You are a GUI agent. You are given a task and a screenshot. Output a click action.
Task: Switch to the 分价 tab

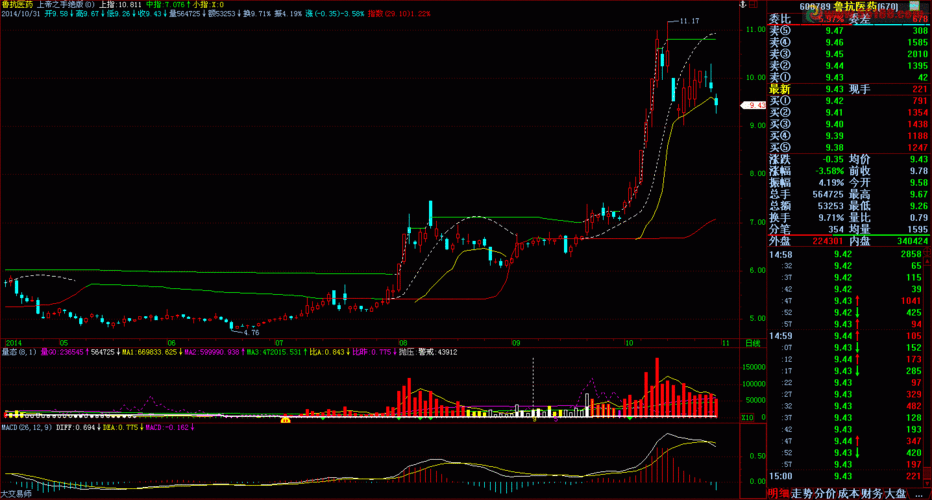pos(826,493)
